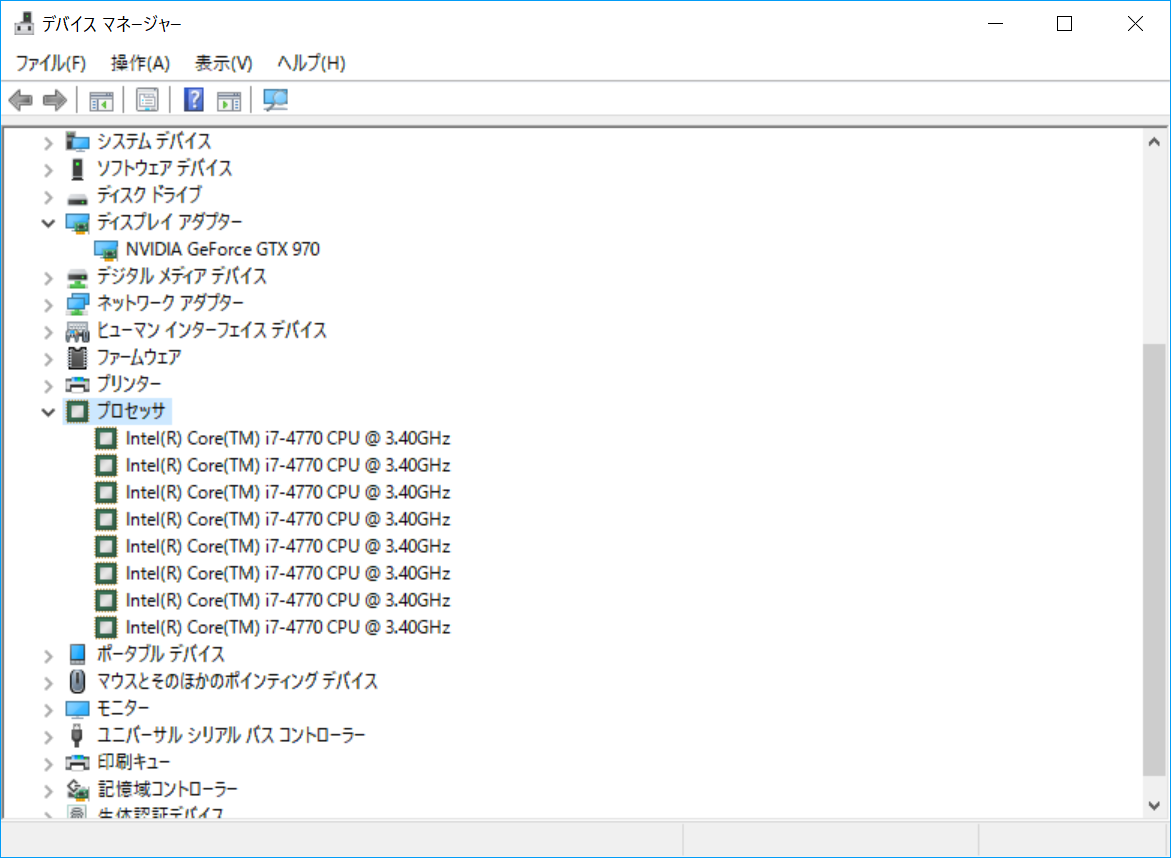Click the プロセッサ category chip icon

point(78,411)
